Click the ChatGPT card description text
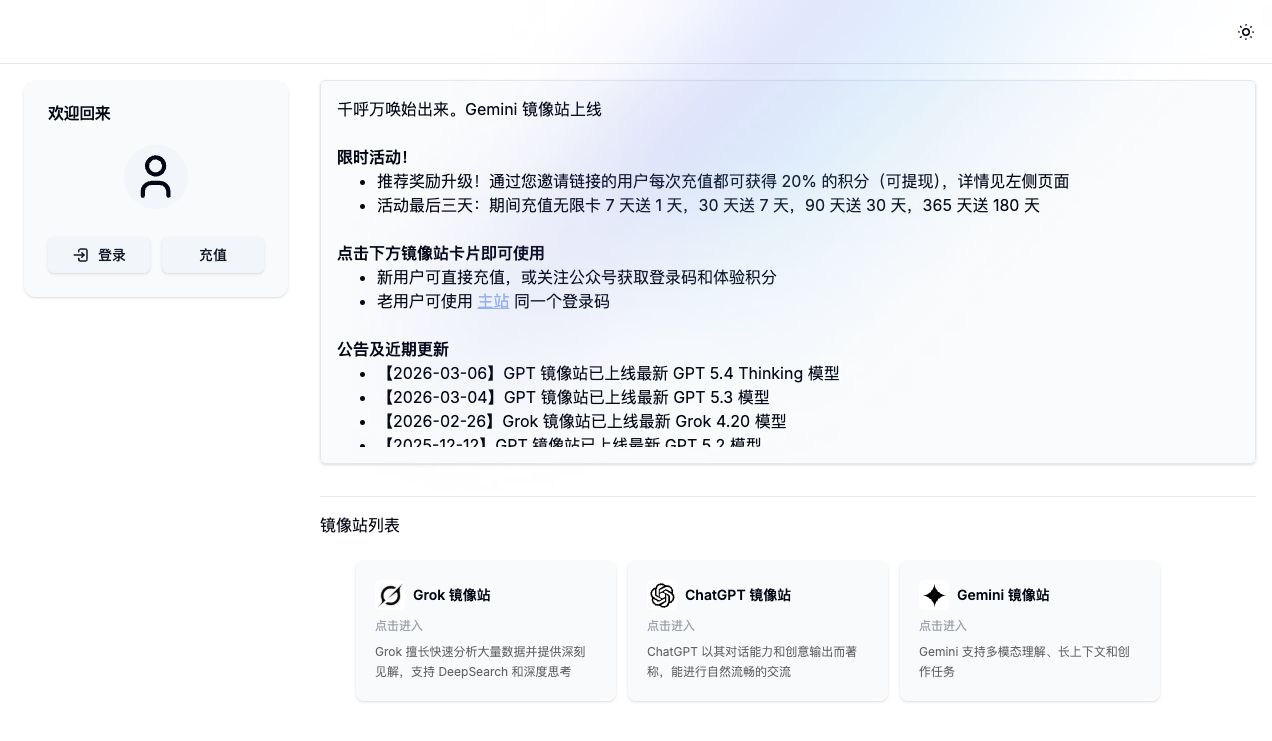The image size is (1272, 741). pyautogui.click(x=752, y=661)
